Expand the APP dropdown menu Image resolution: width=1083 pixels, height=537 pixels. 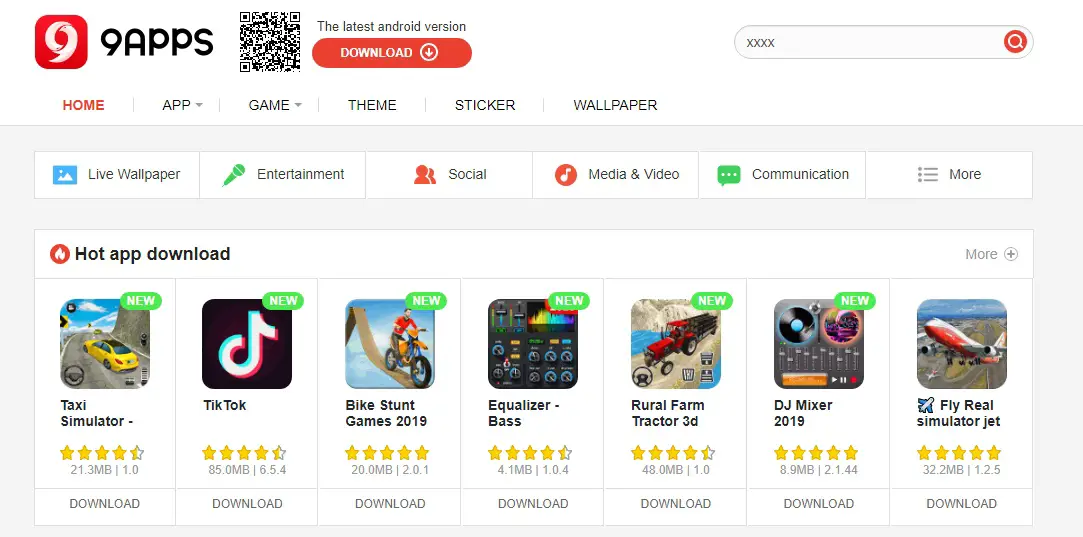pyautogui.click(x=182, y=105)
